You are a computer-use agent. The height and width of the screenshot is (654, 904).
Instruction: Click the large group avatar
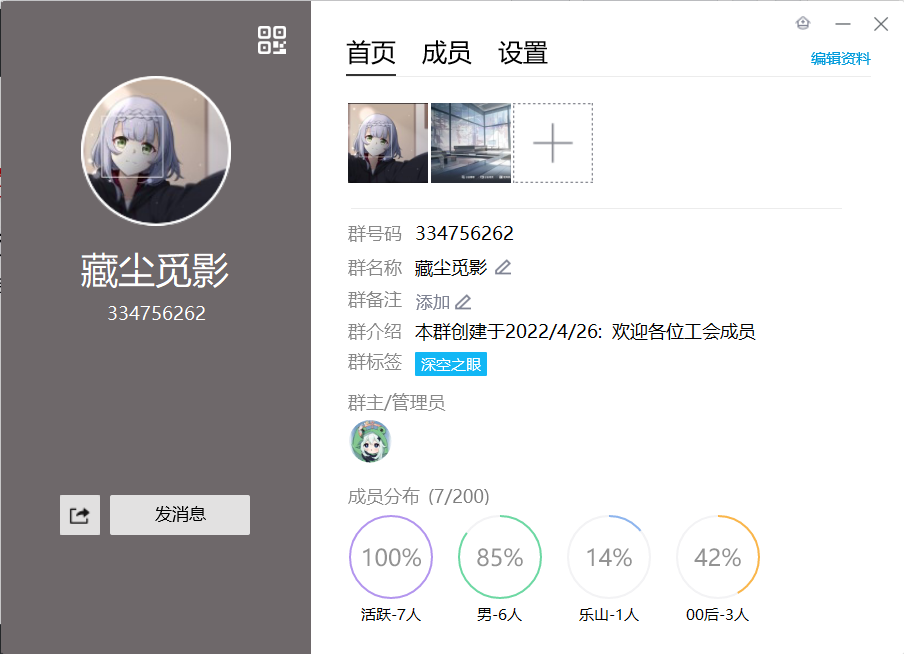click(x=156, y=151)
